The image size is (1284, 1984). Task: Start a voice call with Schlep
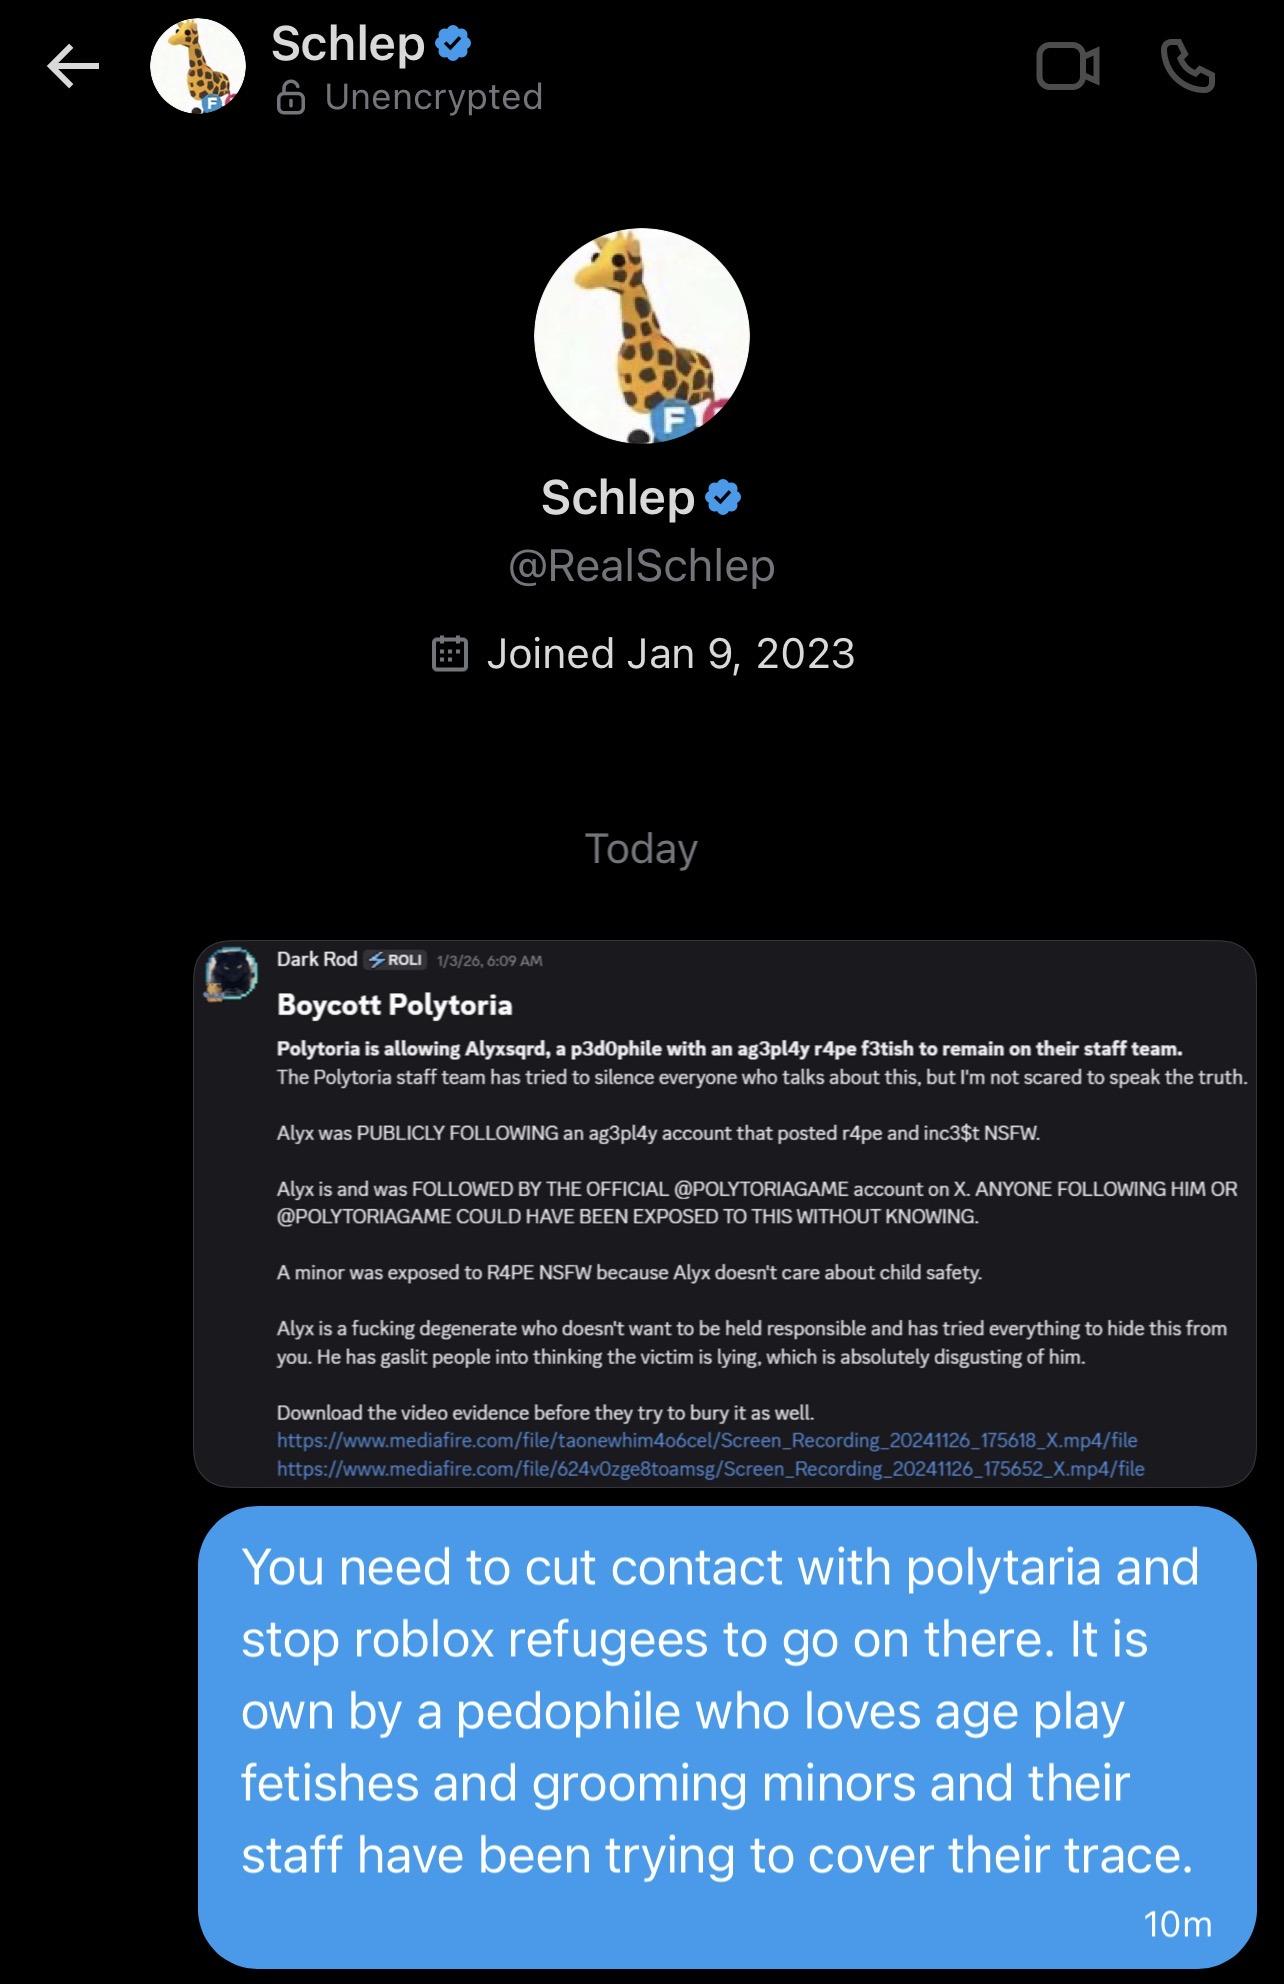(x=1188, y=67)
